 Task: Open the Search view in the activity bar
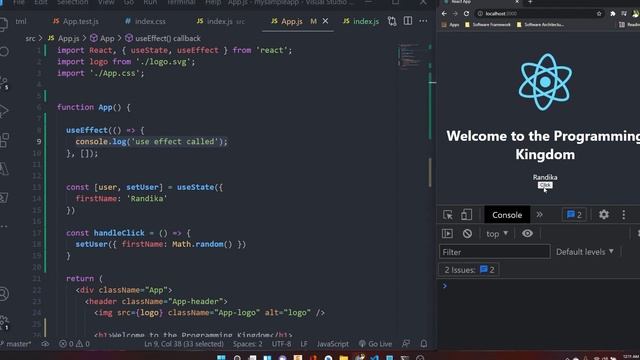pyautogui.click(x=4, y=51)
